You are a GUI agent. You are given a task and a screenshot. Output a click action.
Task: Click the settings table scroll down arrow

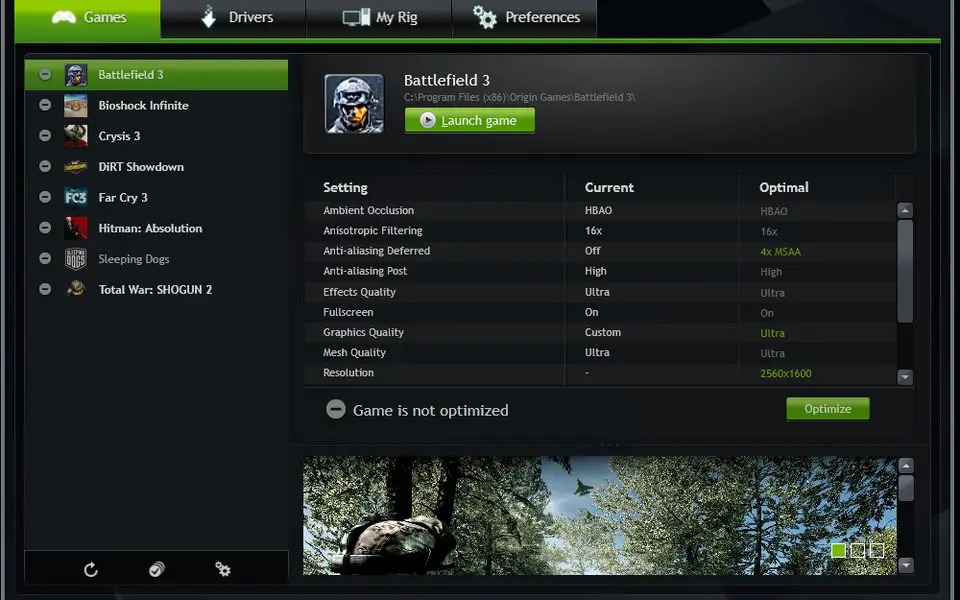tap(905, 377)
